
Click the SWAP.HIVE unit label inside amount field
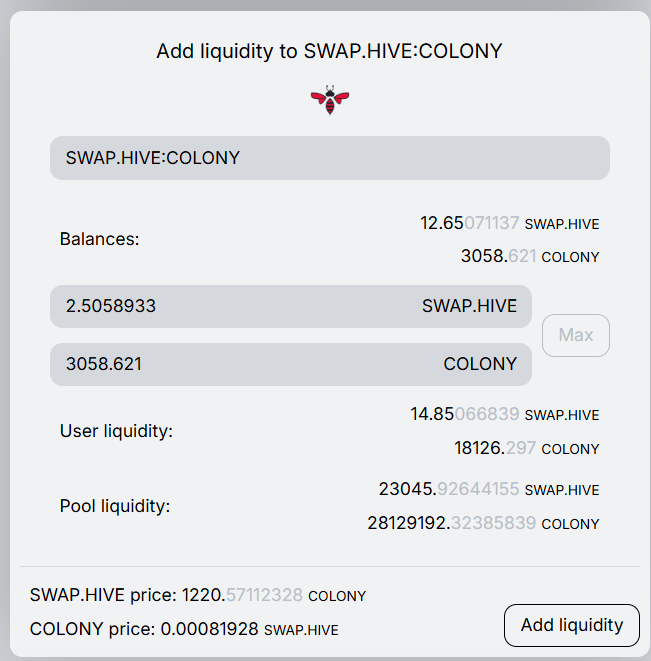pyautogui.click(x=469, y=306)
